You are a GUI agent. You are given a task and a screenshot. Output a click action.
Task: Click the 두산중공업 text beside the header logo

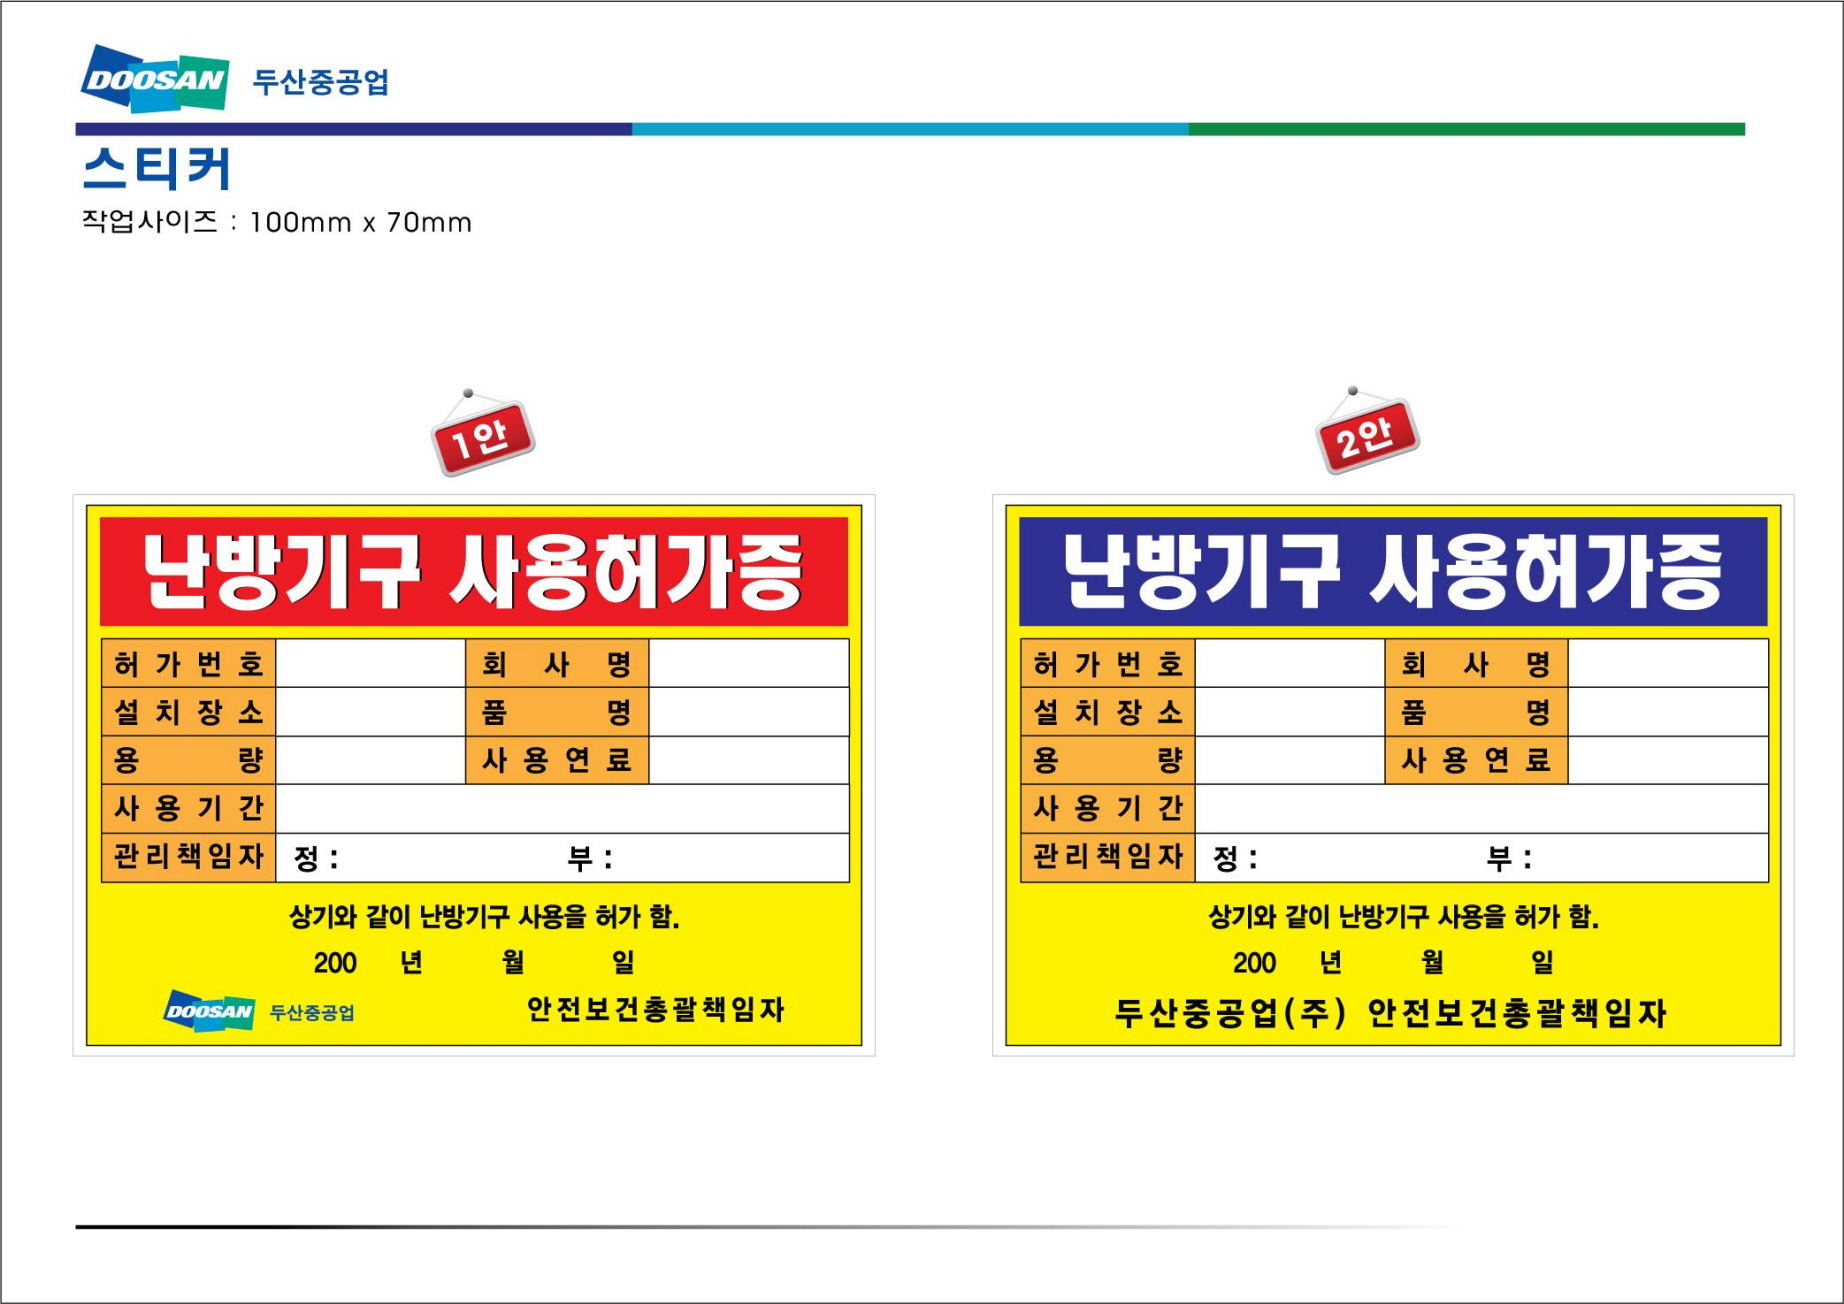[x=321, y=82]
